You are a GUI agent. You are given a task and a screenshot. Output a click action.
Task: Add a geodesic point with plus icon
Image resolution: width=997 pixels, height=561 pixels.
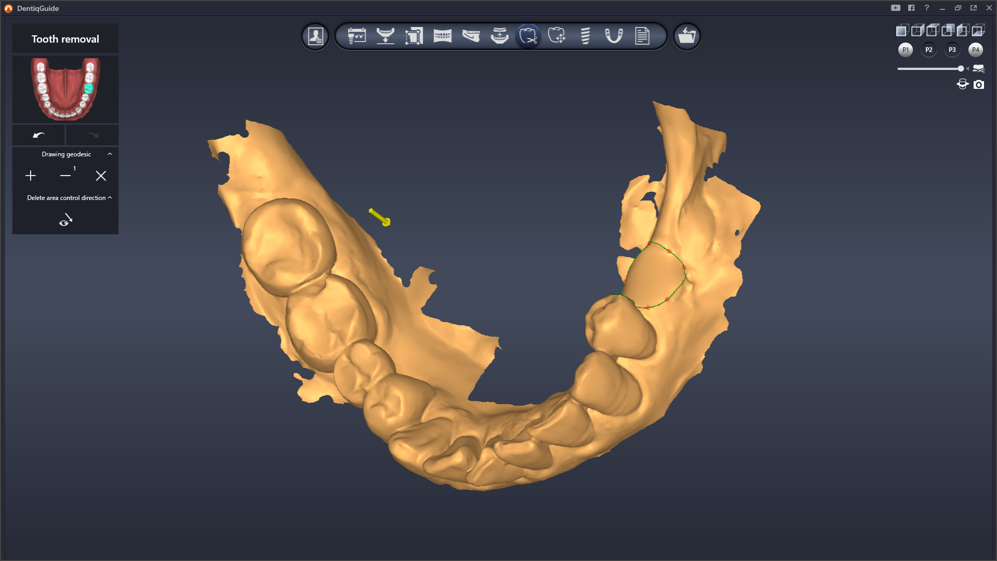click(x=31, y=176)
